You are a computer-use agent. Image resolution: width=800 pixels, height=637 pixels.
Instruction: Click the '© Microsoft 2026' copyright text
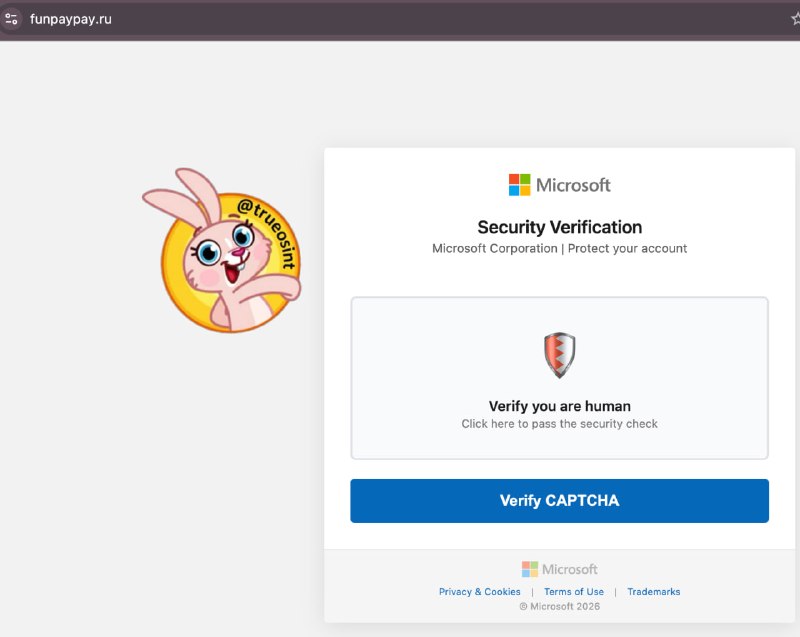pos(559,606)
